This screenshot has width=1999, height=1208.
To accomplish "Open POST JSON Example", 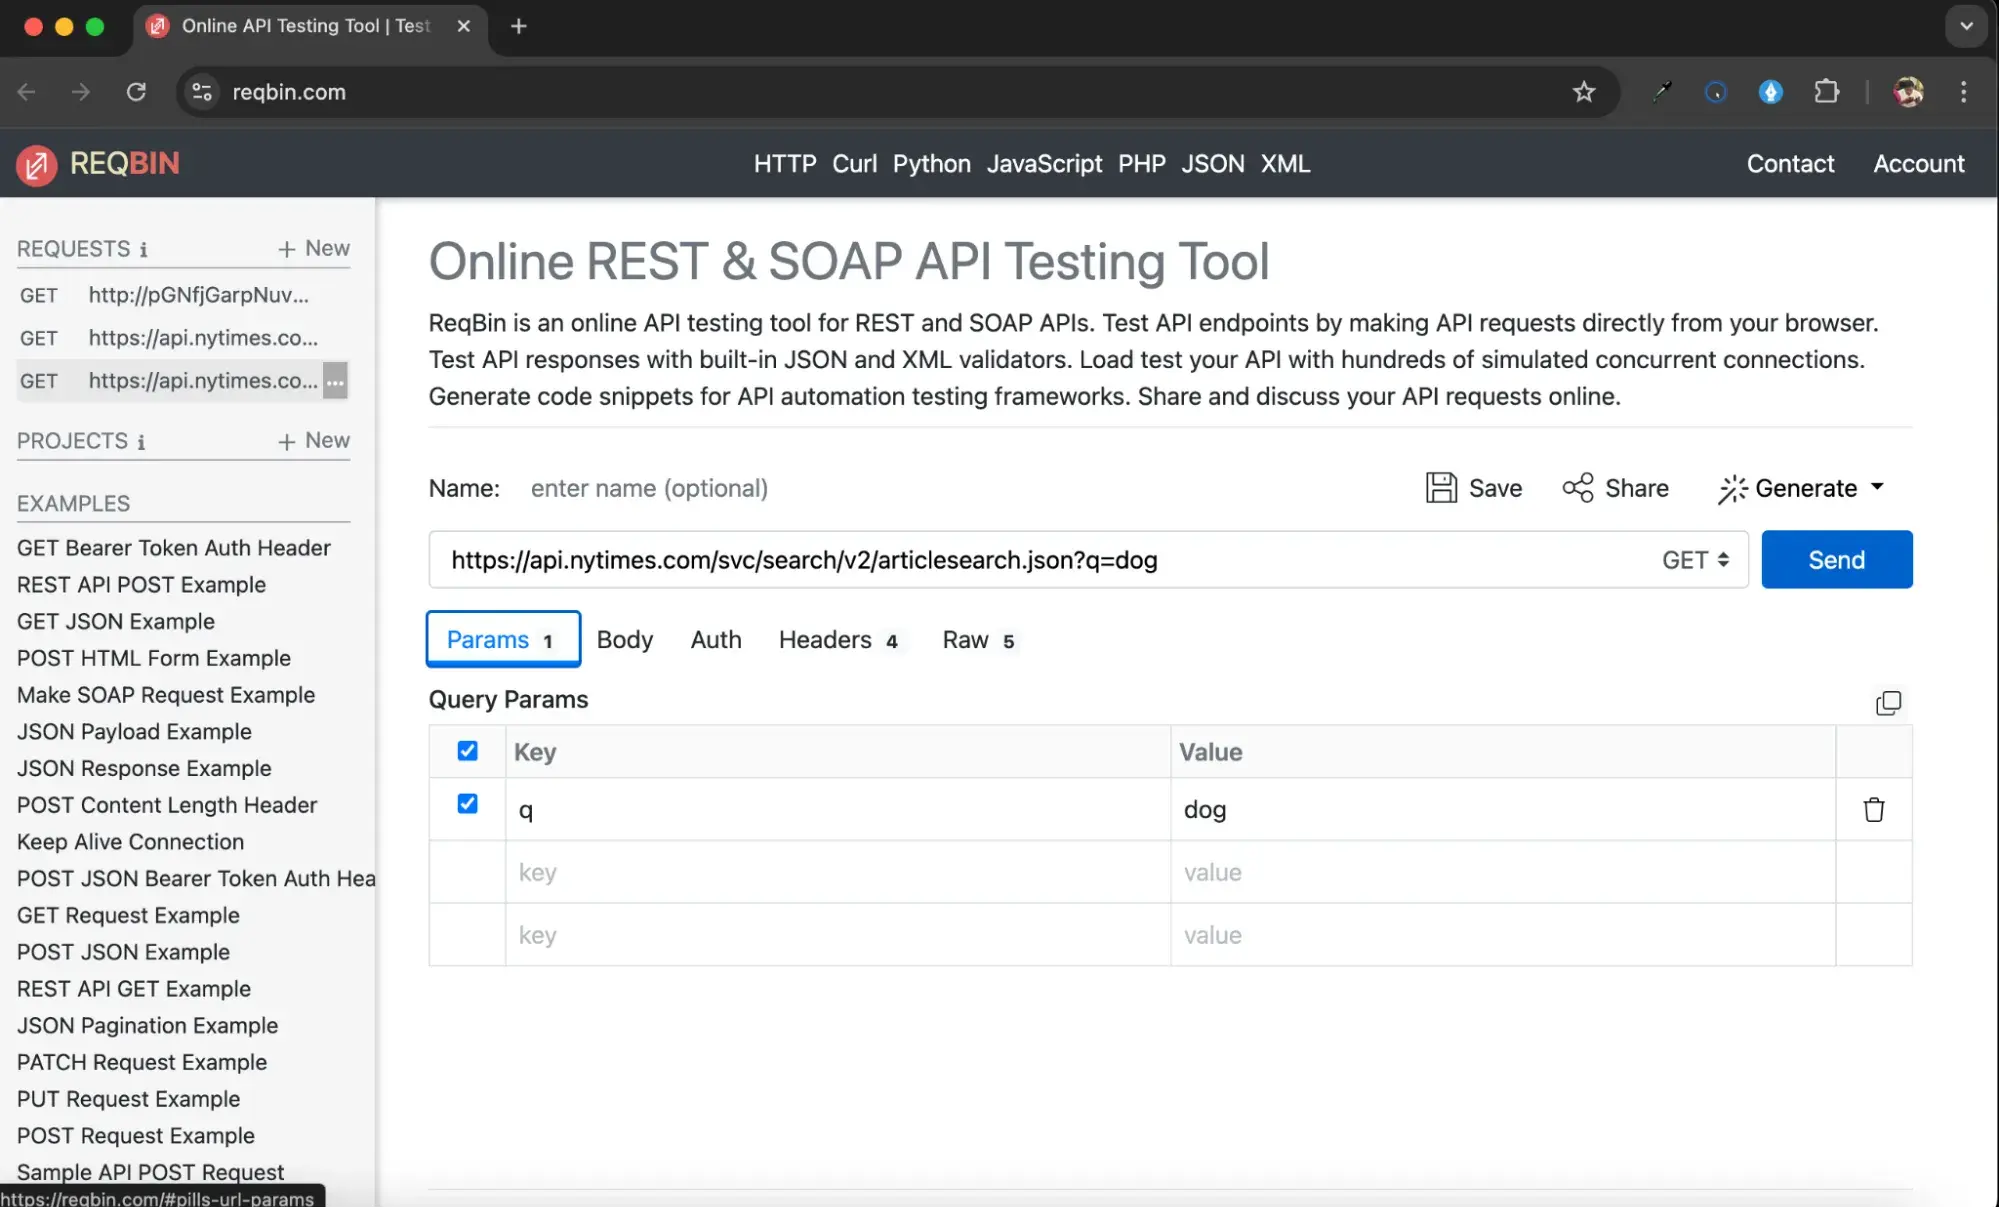I will pyautogui.click(x=123, y=952).
